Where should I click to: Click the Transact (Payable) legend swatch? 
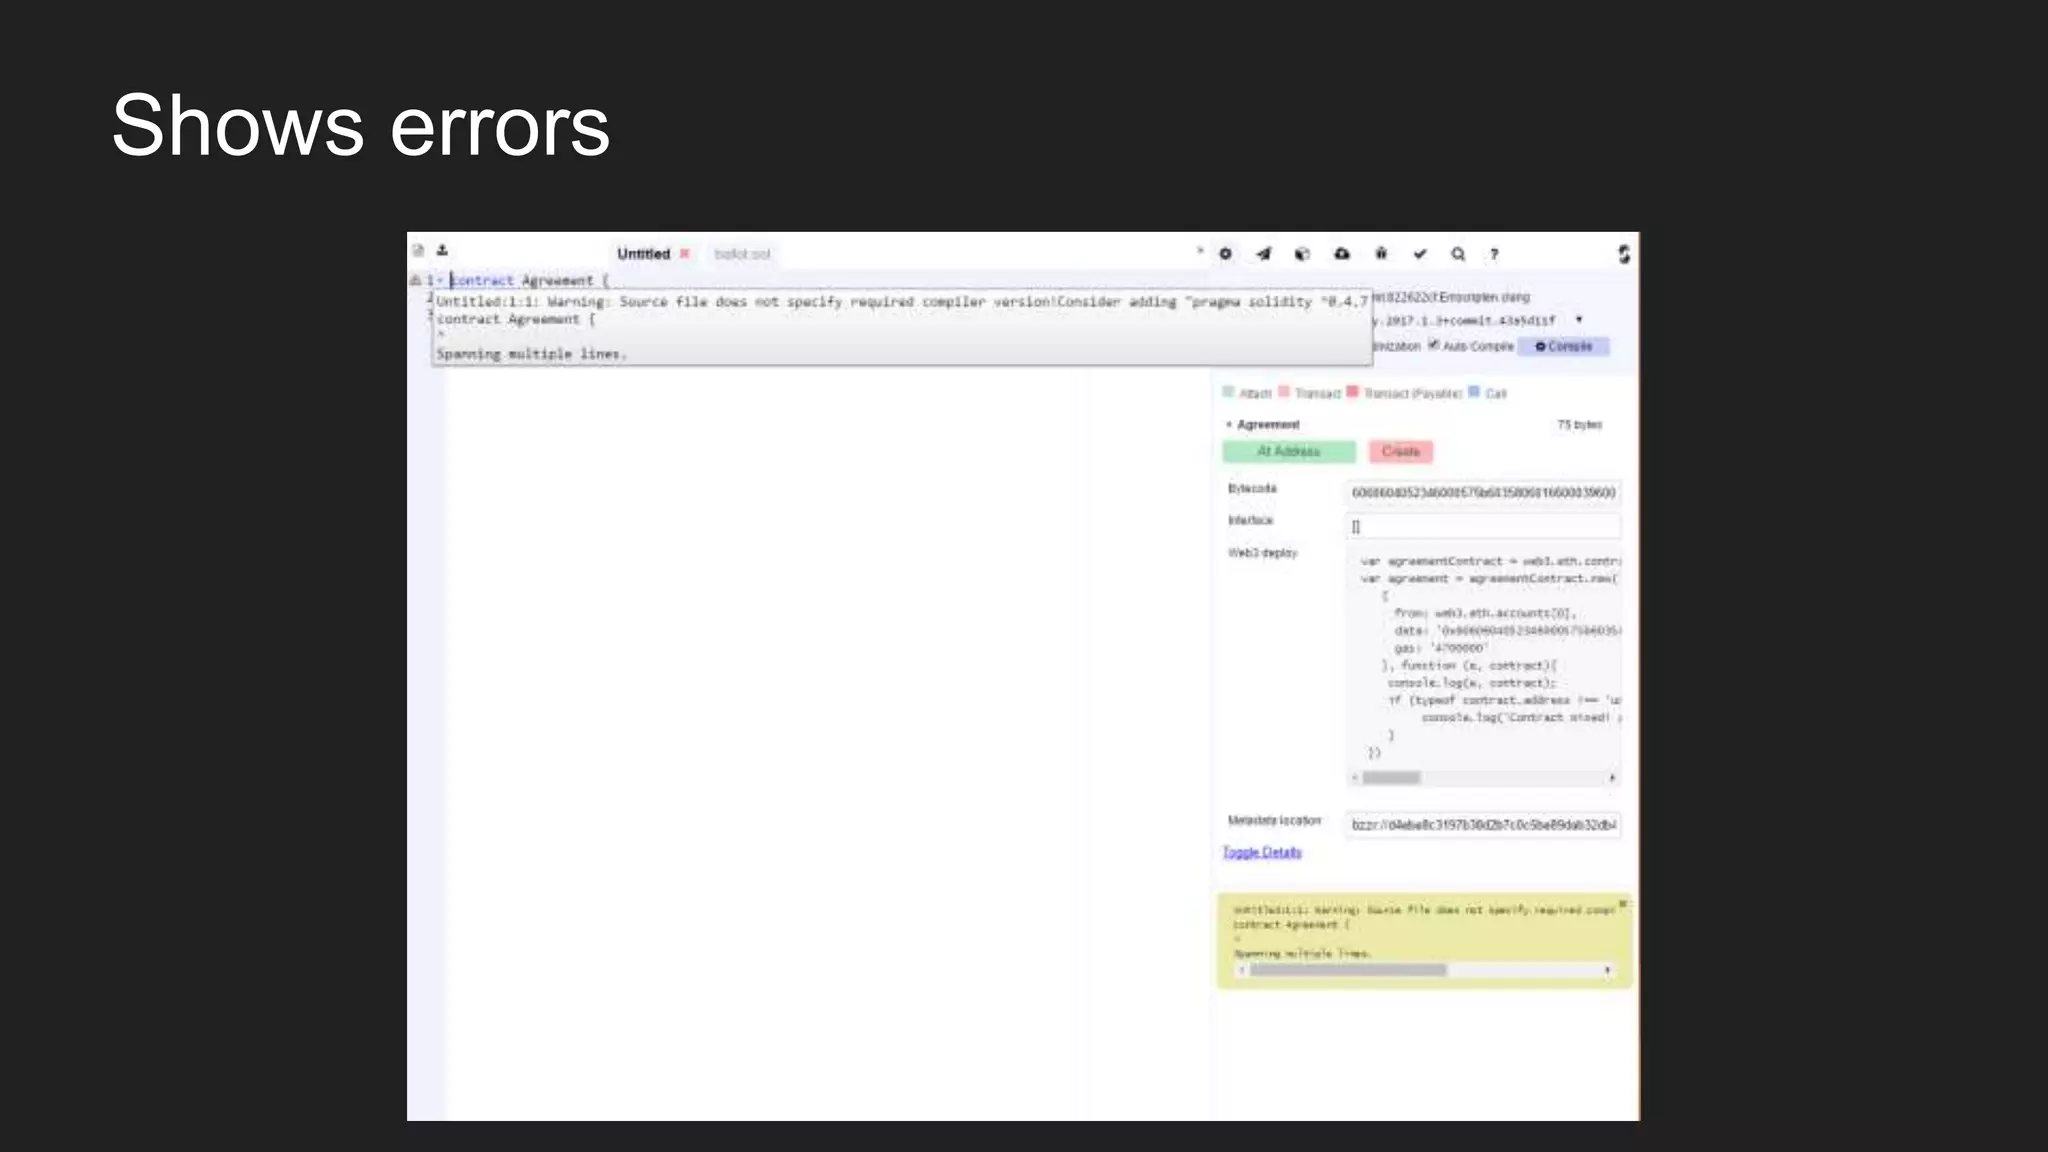(x=1353, y=392)
